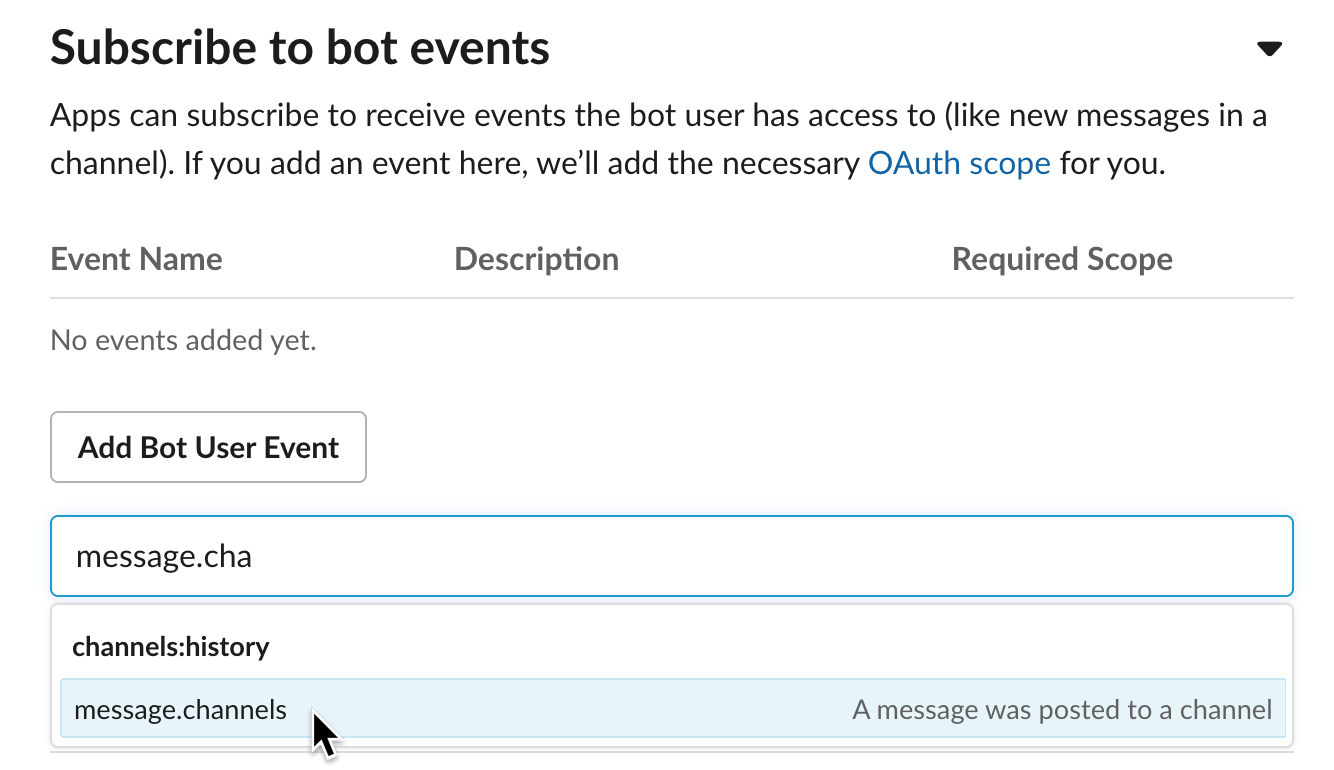Focus the event search field containing message.cha
Image resolution: width=1334 pixels, height=770 pixels.
point(670,556)
